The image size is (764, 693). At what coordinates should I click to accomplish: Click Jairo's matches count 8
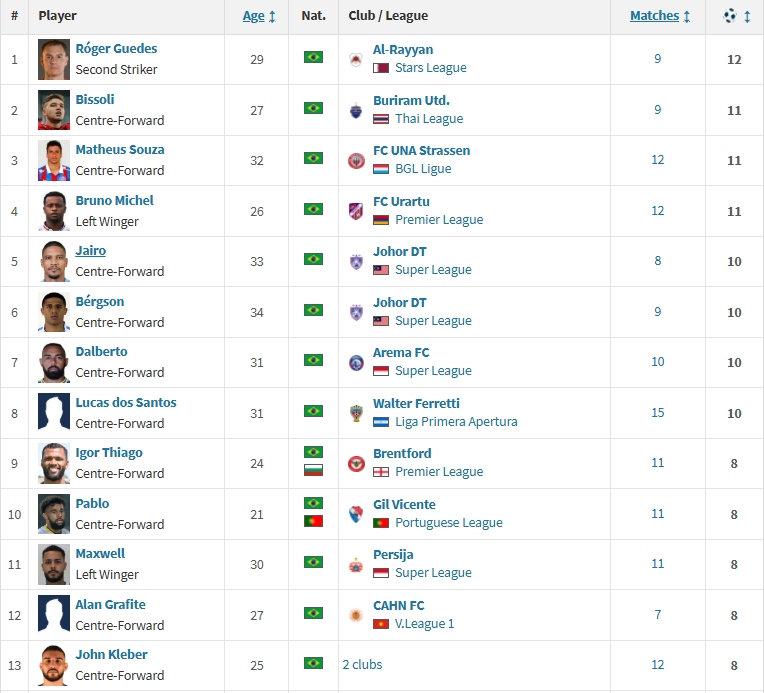click(658, 261)
